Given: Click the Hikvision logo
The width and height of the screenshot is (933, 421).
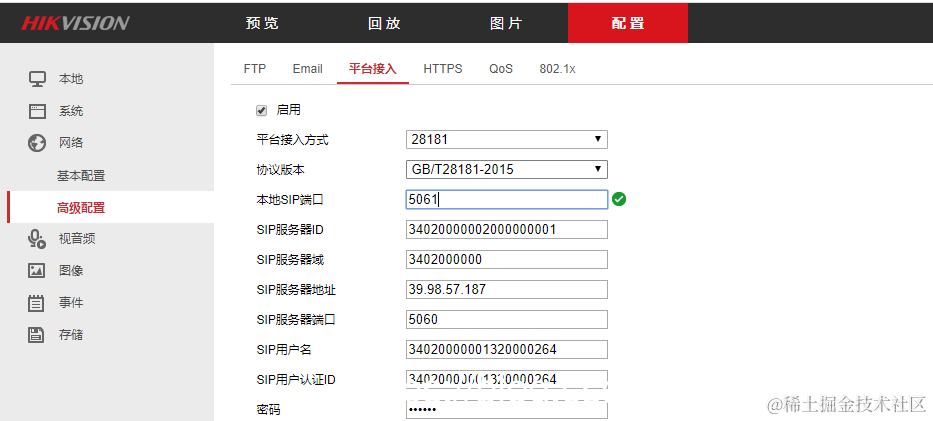Looking at the screenshot, I should [x=75, y=23].
